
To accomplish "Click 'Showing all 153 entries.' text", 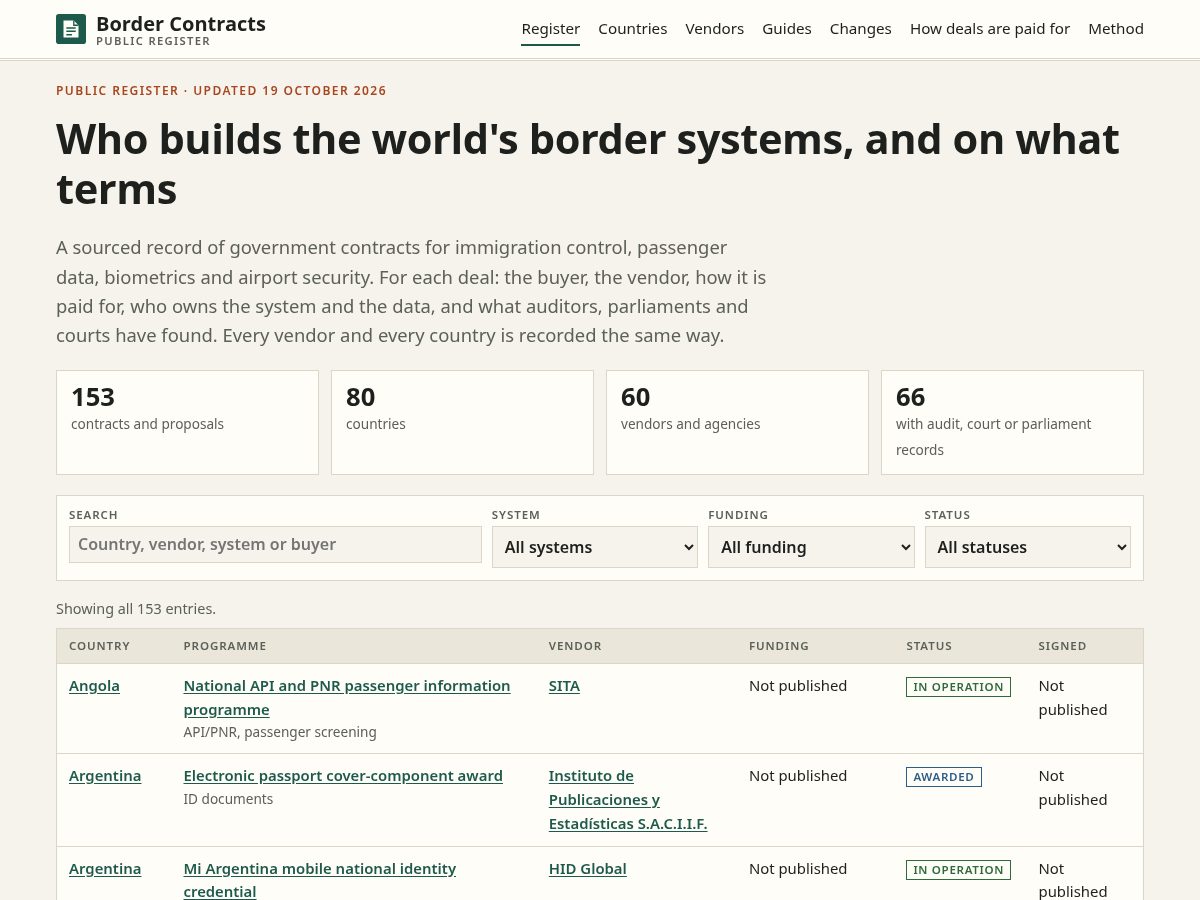I will [136, 609].
